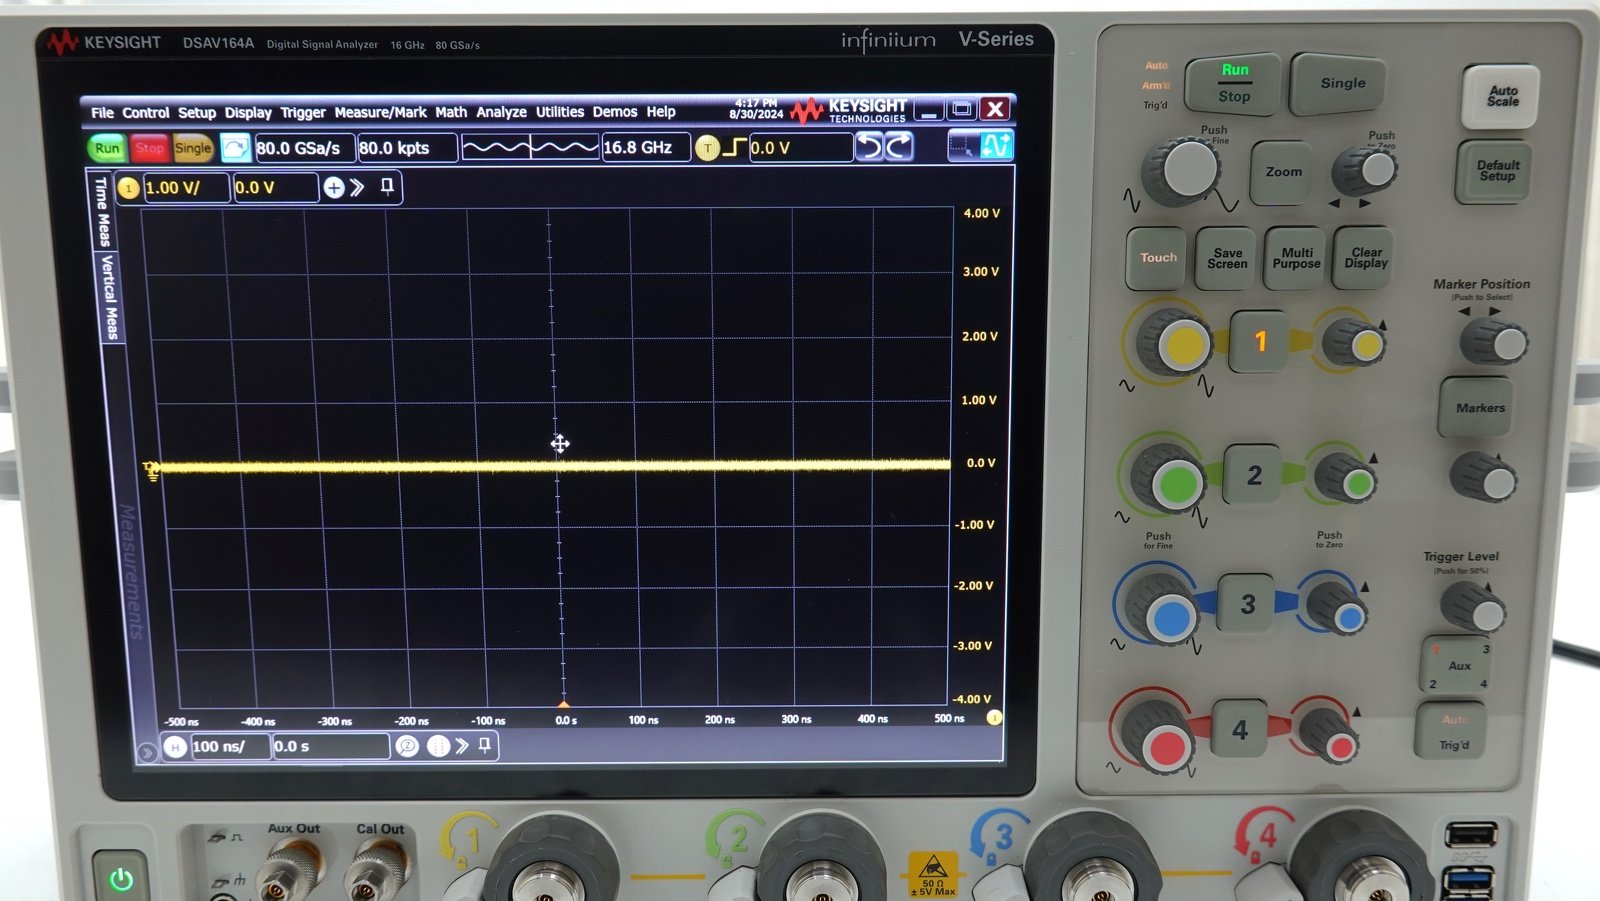This screenshot has width=1600, height=901.
Task: Click the channel 1 ground marker at left edge
Action: (x=151, y=470)
